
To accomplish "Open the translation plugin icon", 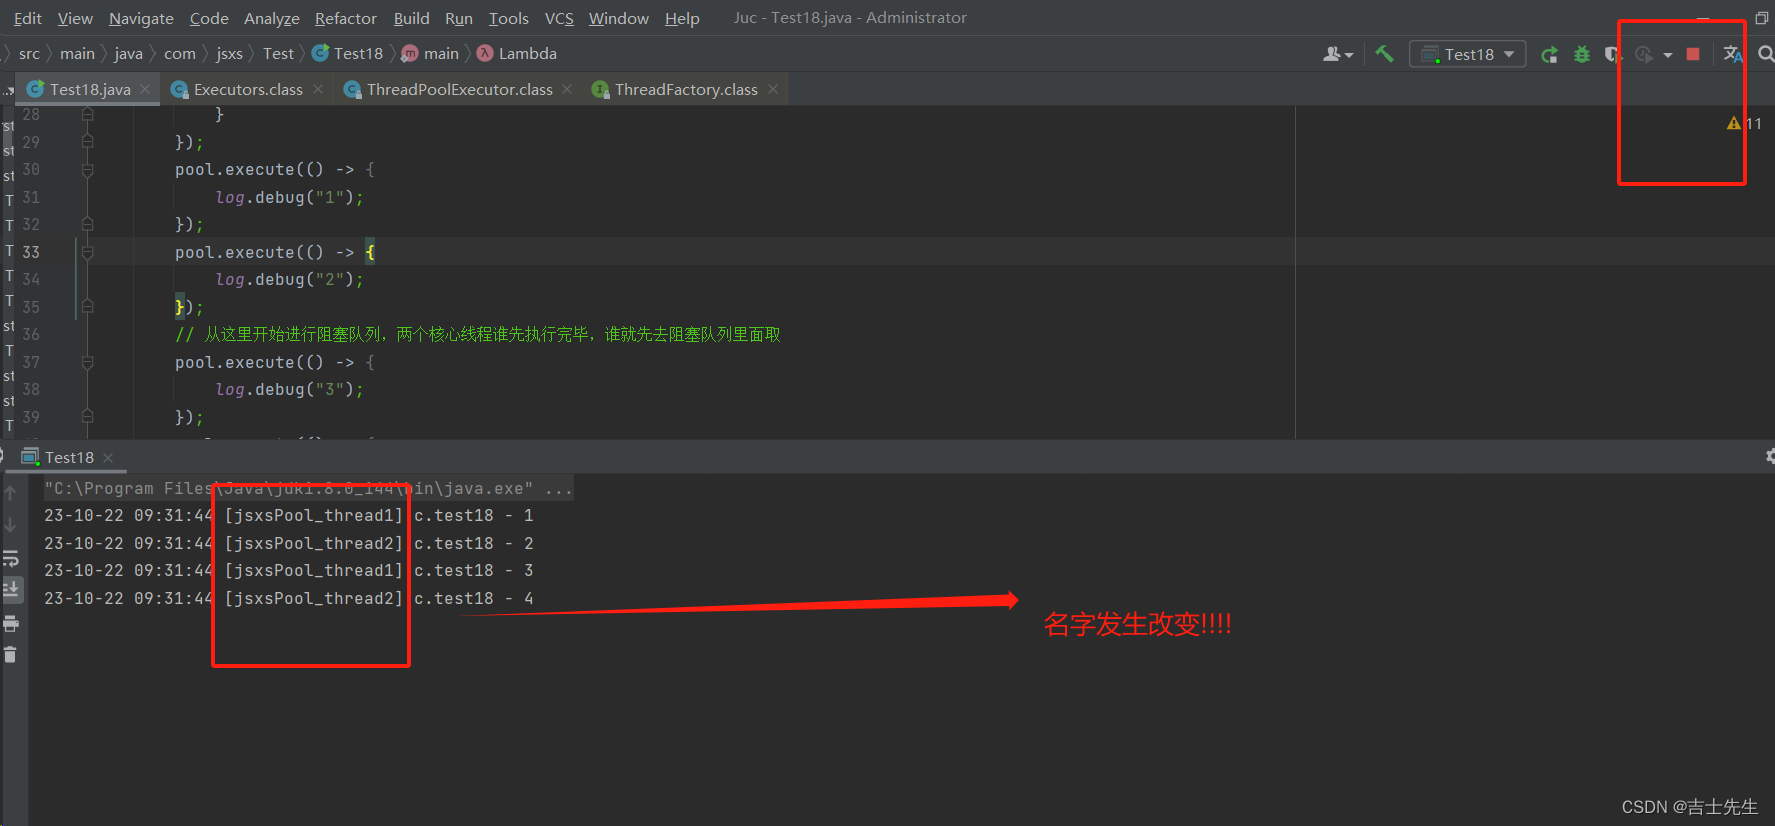I will pyautogui.click(x=1733, y=54).
